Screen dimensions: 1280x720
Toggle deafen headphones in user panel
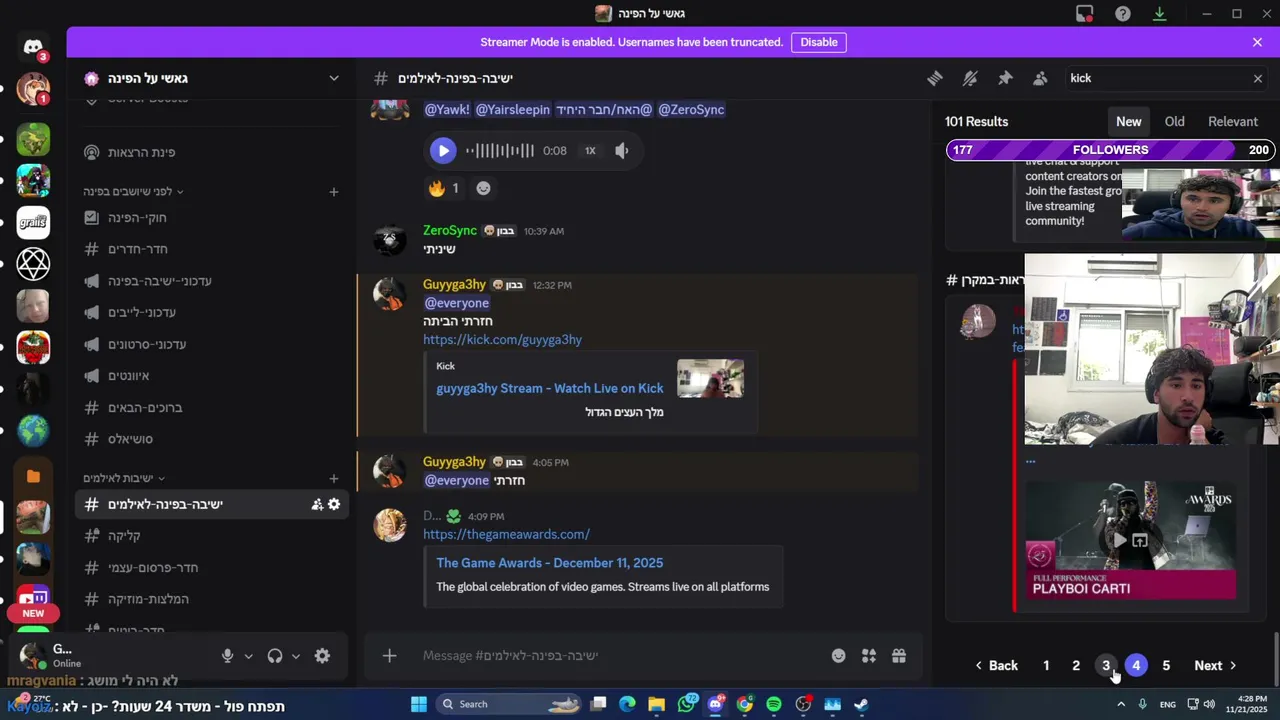tap(275, 656)
